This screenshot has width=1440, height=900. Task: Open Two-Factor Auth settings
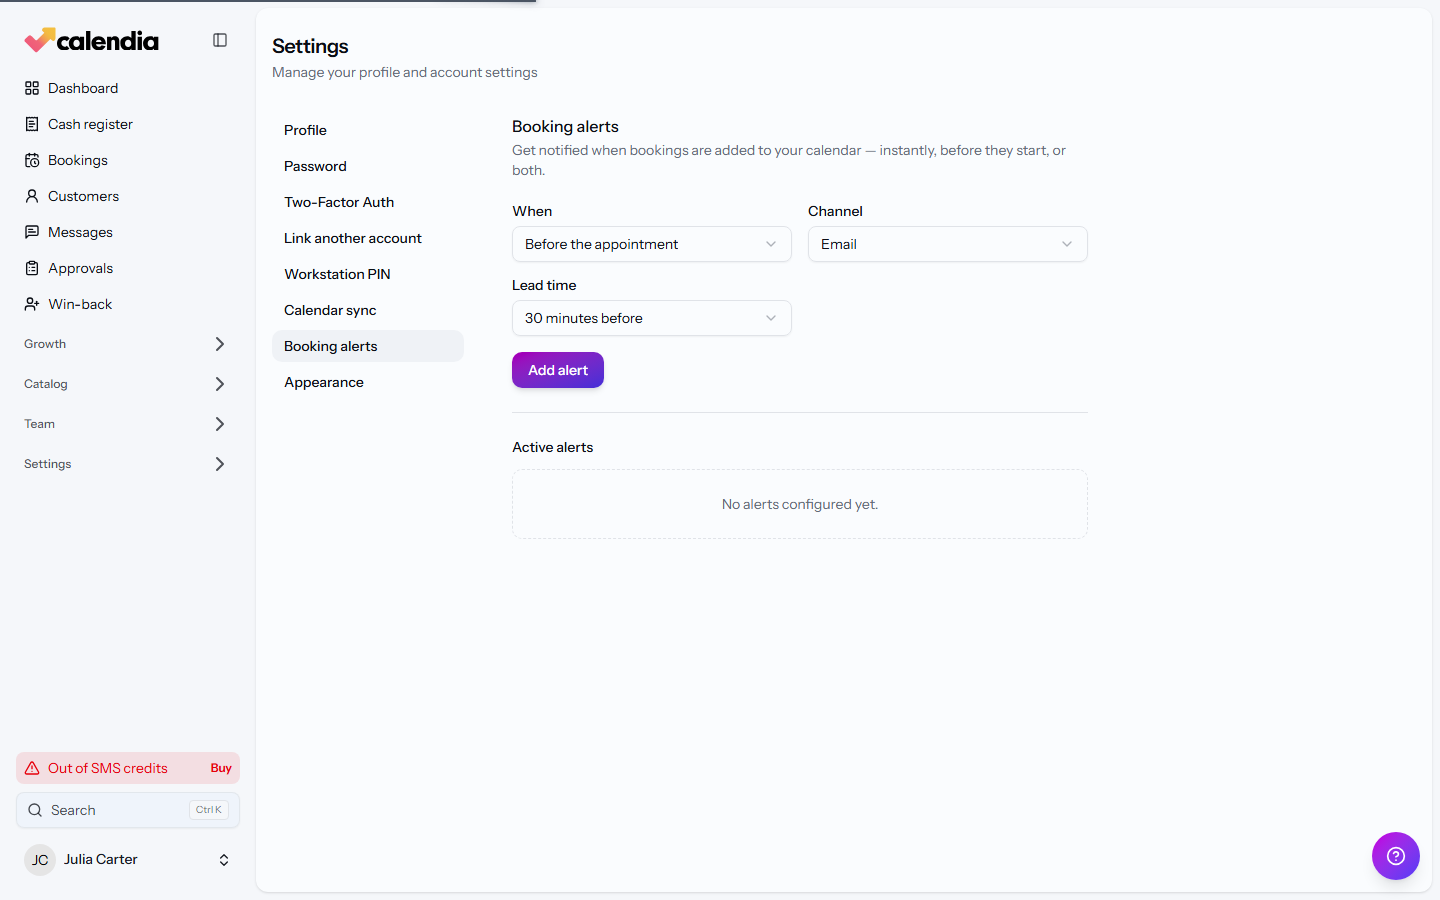(x=368, y=202)
